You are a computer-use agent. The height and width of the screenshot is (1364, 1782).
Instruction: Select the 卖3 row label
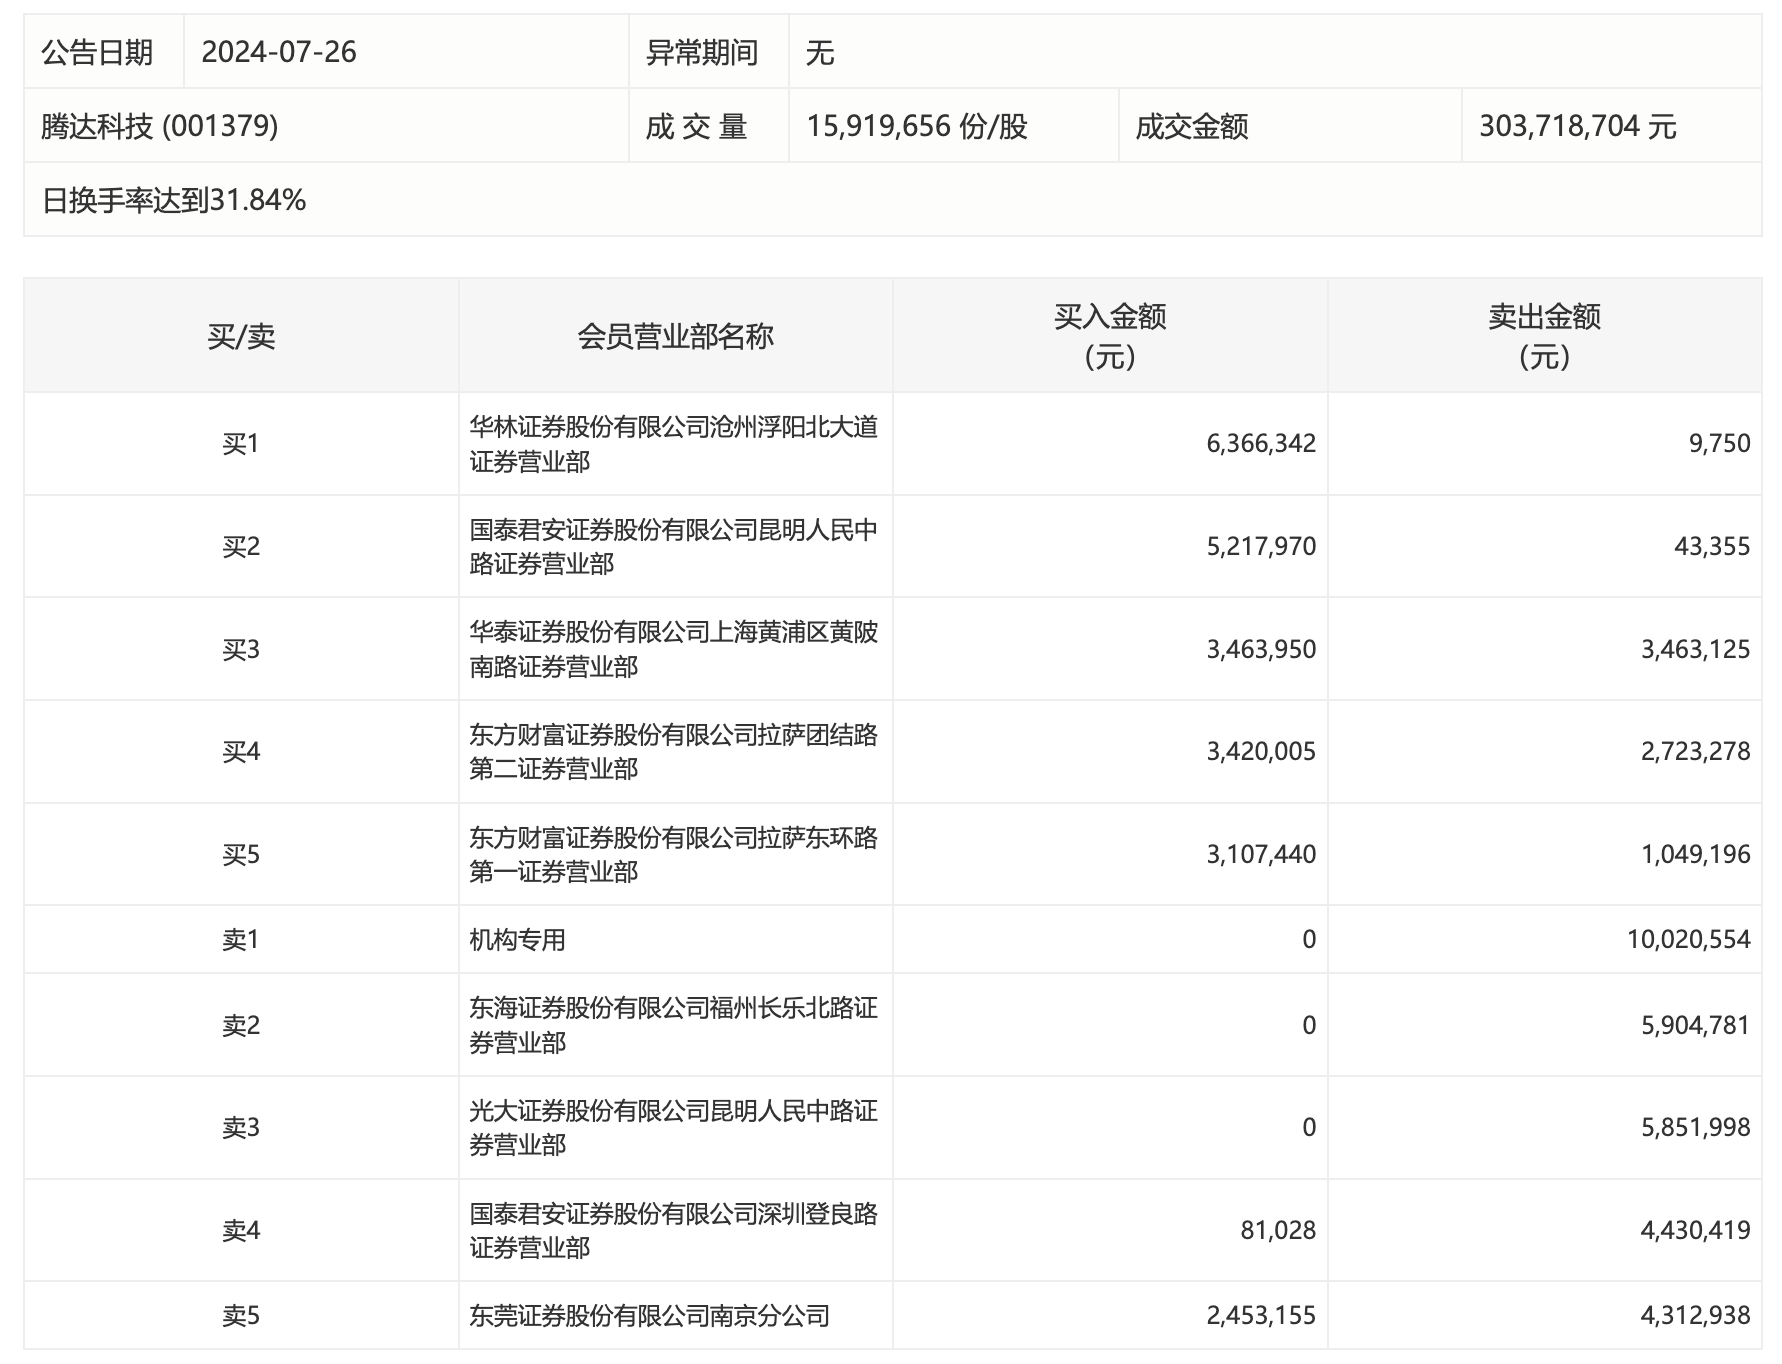[x=241, y=1127]
